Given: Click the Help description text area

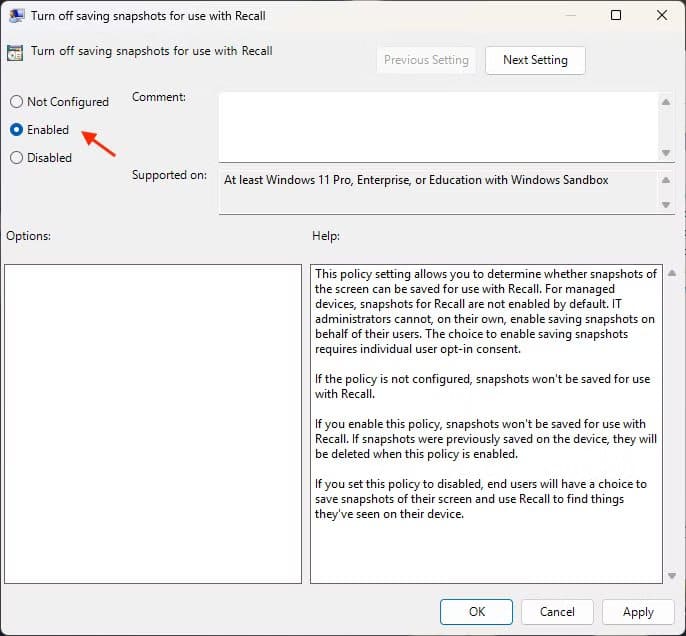Looking at the screenshot, I should tap(486, 423).
